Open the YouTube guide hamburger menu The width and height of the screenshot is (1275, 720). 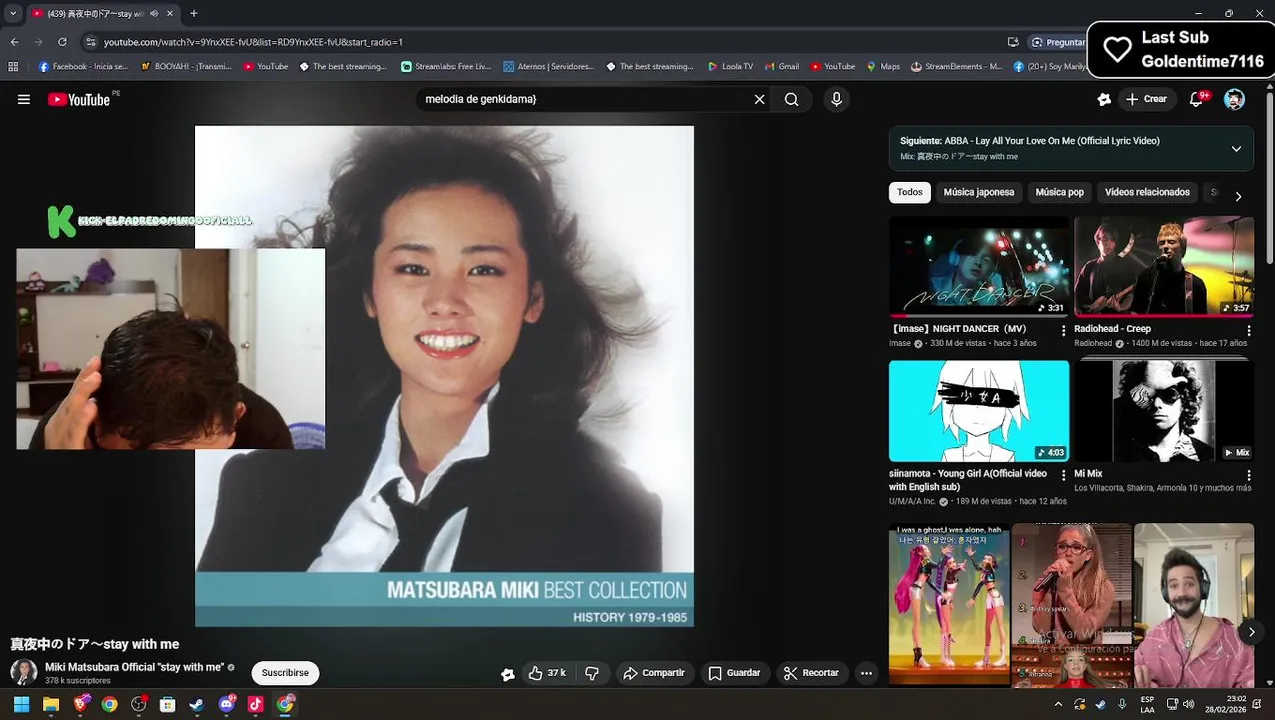pos(24,99)
